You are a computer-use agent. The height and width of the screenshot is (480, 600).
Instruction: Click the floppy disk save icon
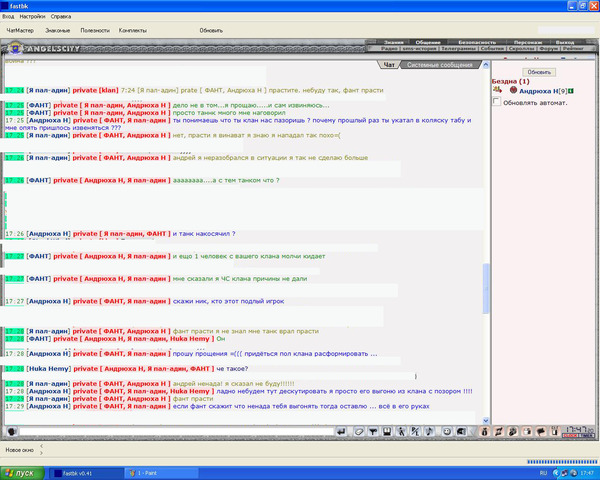coord(387,432)
